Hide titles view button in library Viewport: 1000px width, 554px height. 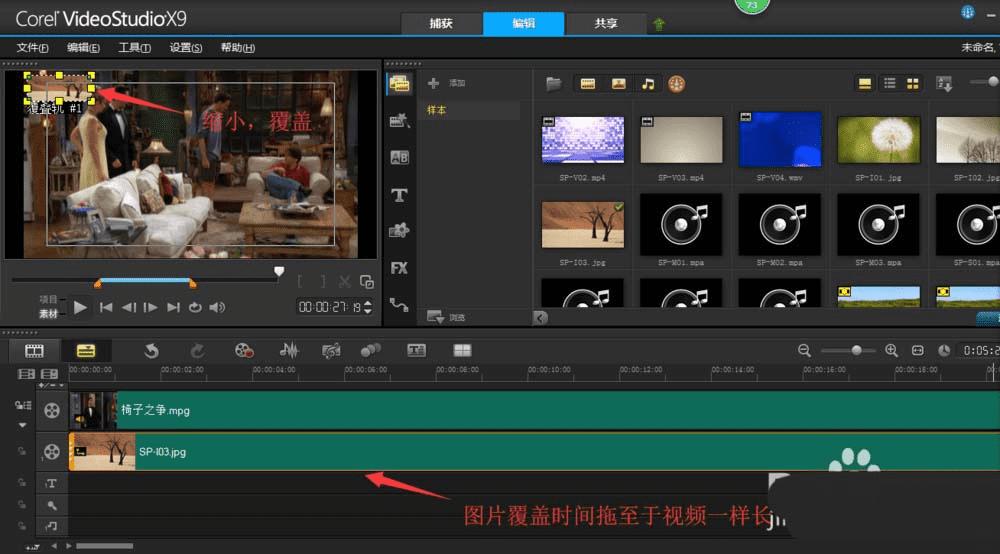coord(865,84)
